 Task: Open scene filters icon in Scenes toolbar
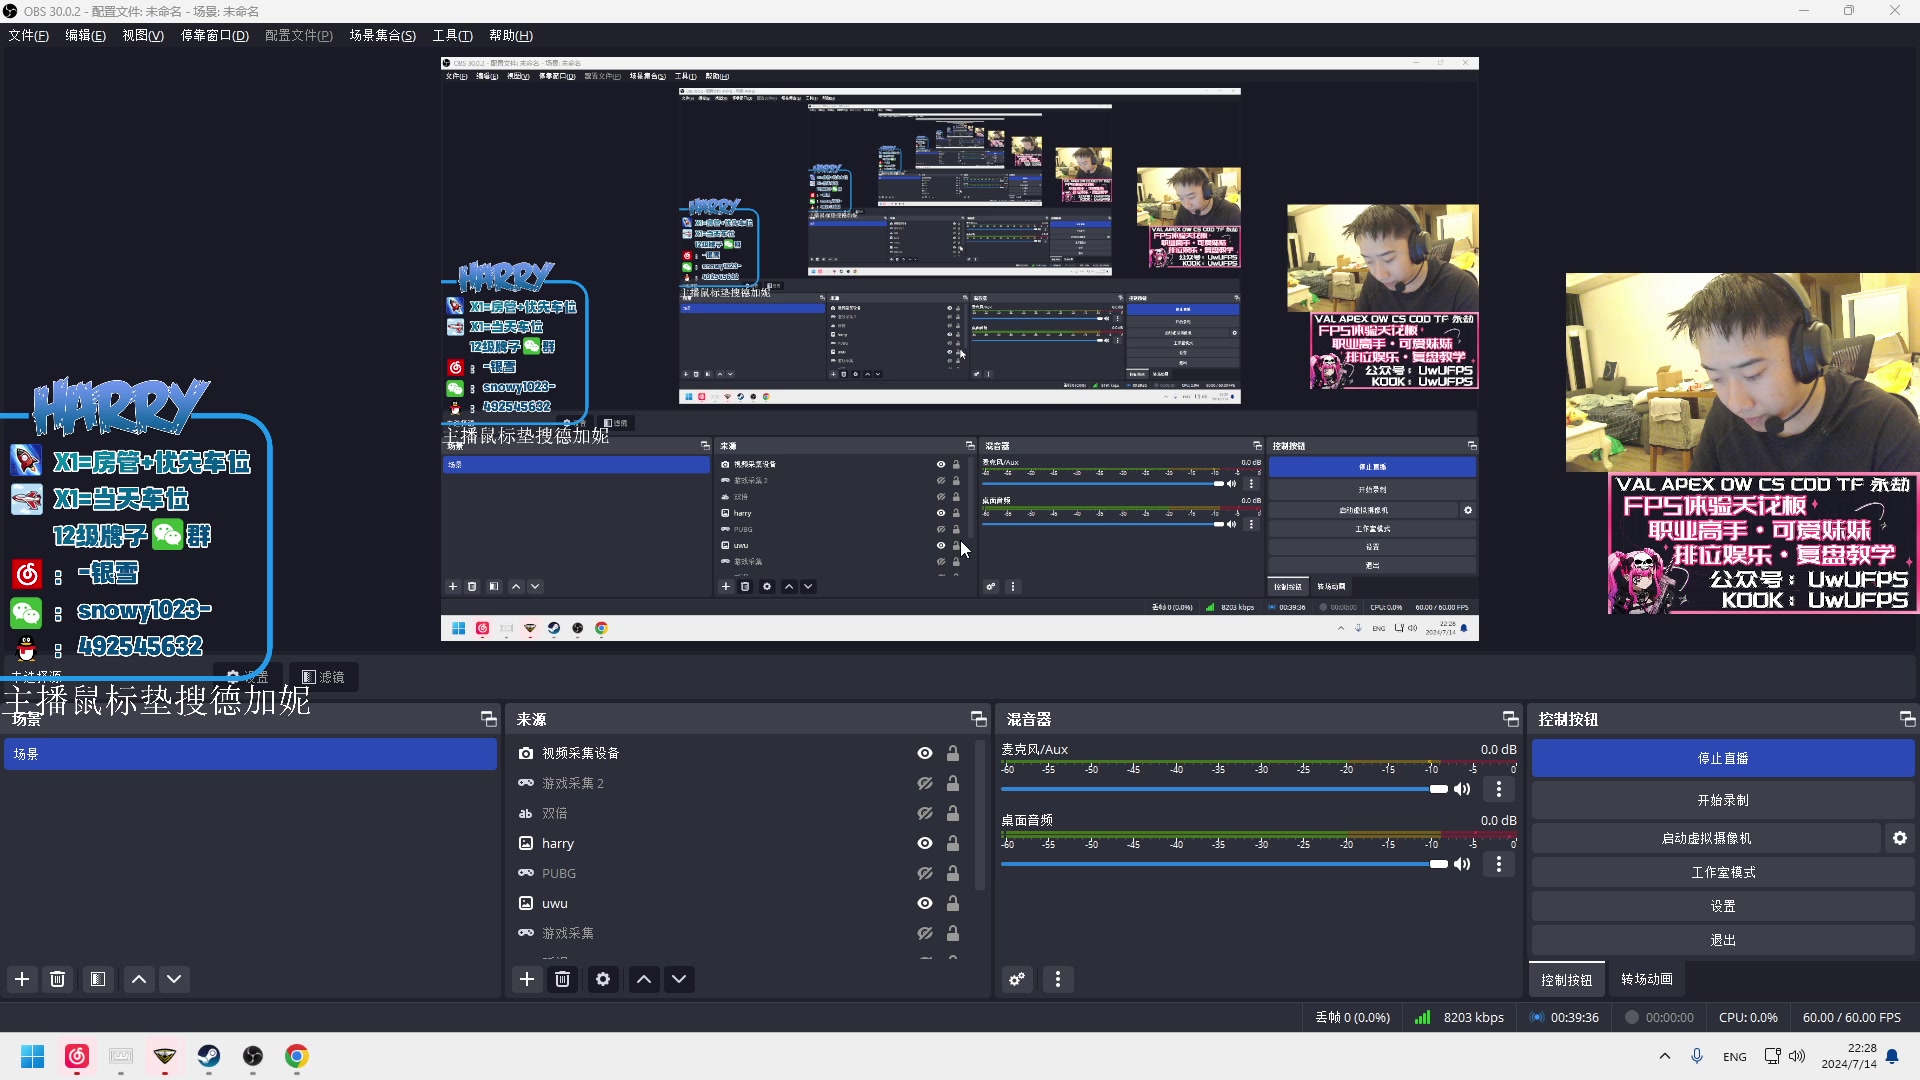98,979
